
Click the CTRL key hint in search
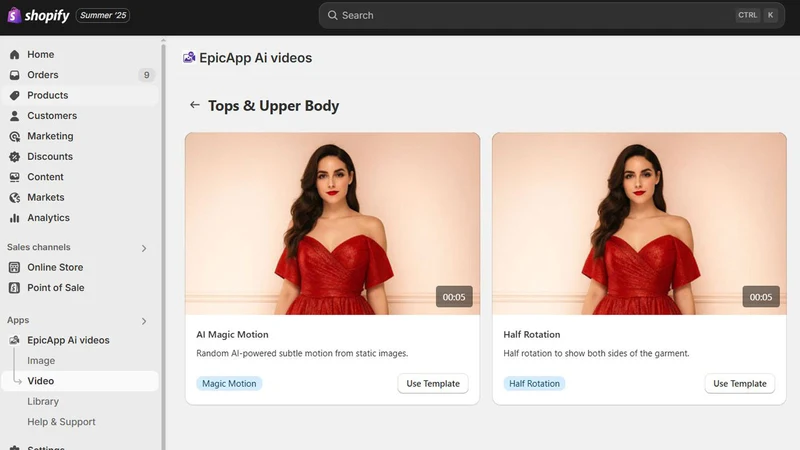click(x=747, y=15)
